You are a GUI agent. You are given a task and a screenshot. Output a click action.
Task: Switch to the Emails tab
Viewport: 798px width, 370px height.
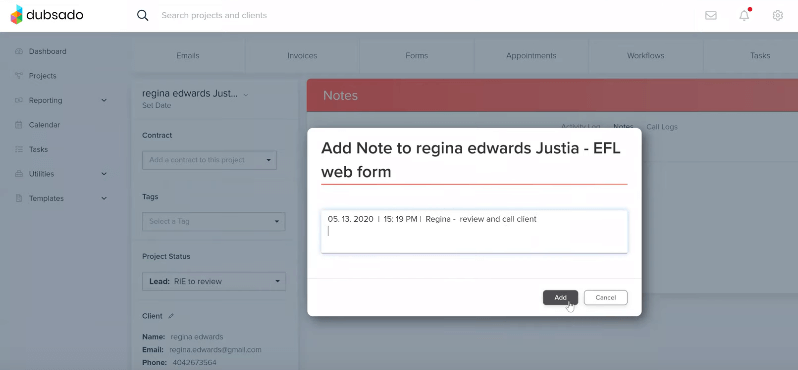(x=188, y=55)
